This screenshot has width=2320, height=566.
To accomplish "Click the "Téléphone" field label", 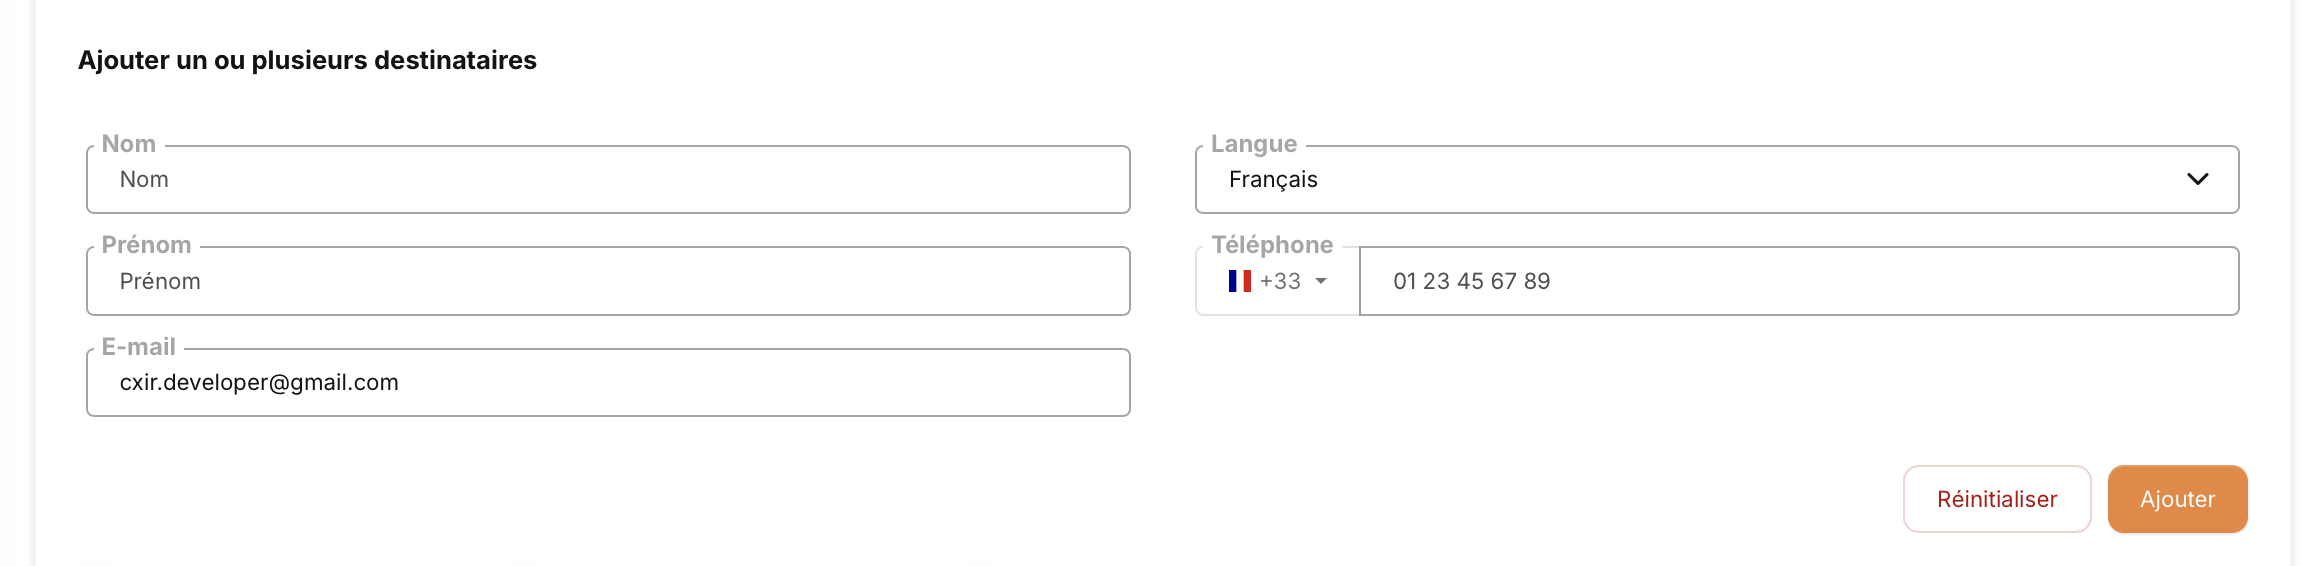I will point(1272,245).
